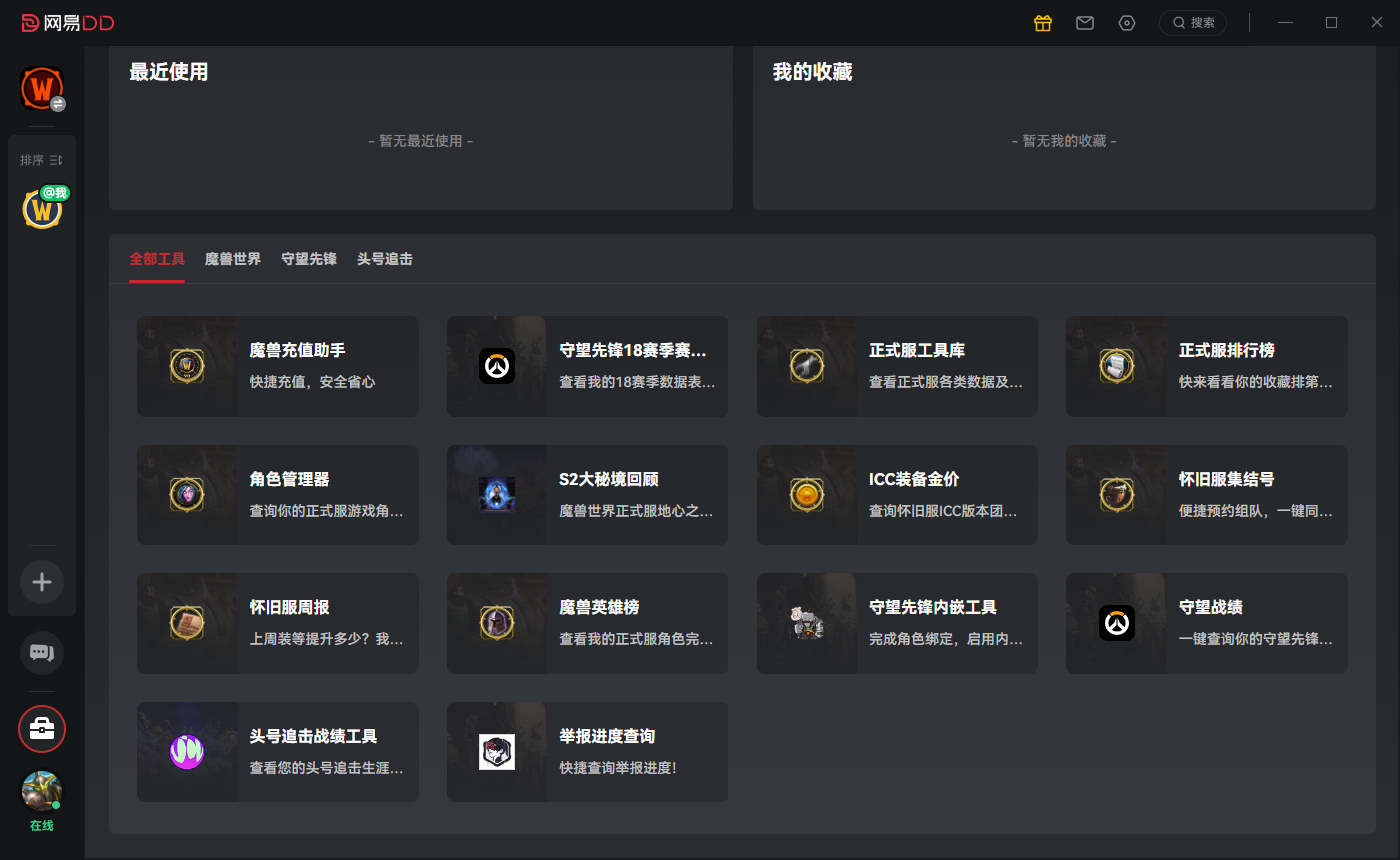Click the 暂无最近使用 placeholder text
This screenshot has width=1400, height=860.
[421, 141]
